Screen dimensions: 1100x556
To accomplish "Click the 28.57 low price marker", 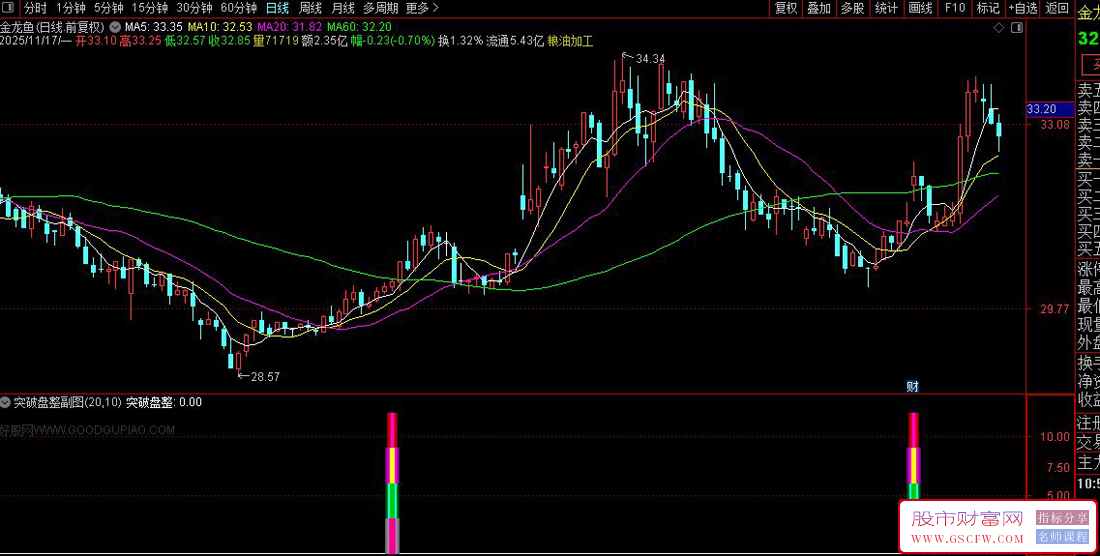I will 264,377.
